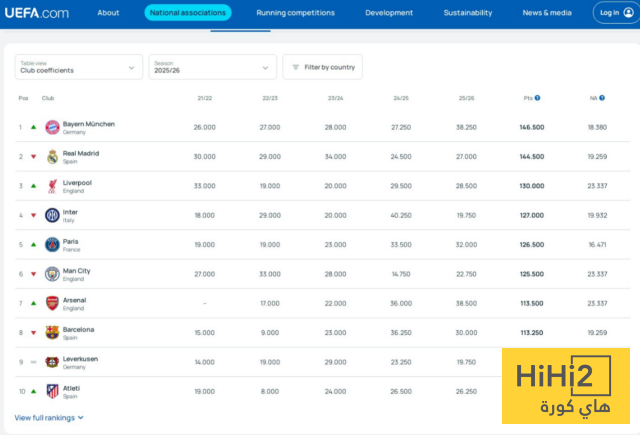Click the Man City club crest
This screenshot has height=435, width=640.
tap(52, 274)
